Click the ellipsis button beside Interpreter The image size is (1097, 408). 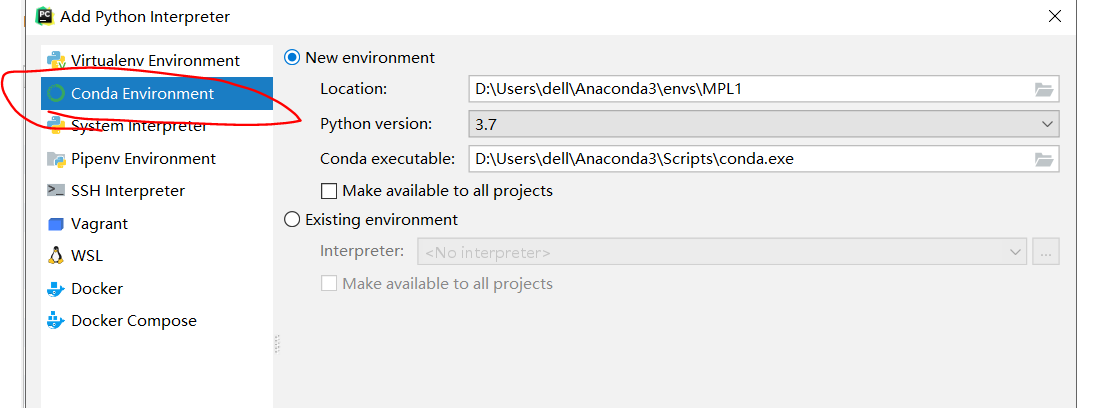(1046, 253)
